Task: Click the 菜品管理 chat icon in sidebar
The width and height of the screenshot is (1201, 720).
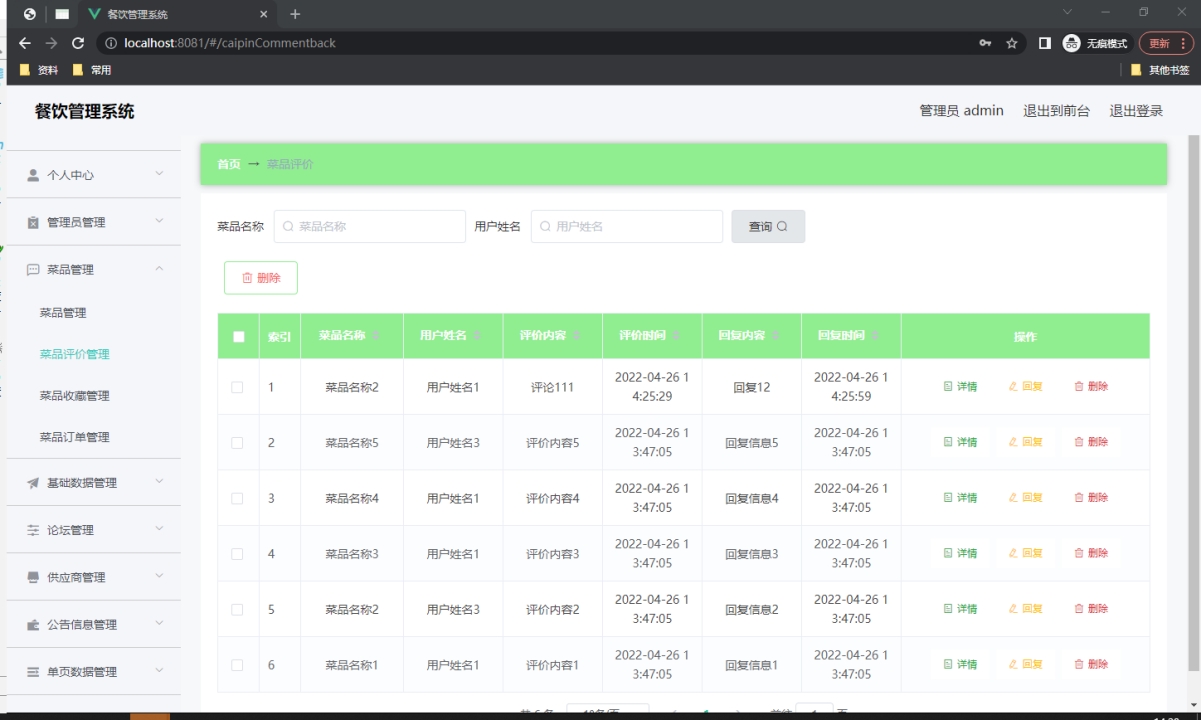Action: coord(33,270)
